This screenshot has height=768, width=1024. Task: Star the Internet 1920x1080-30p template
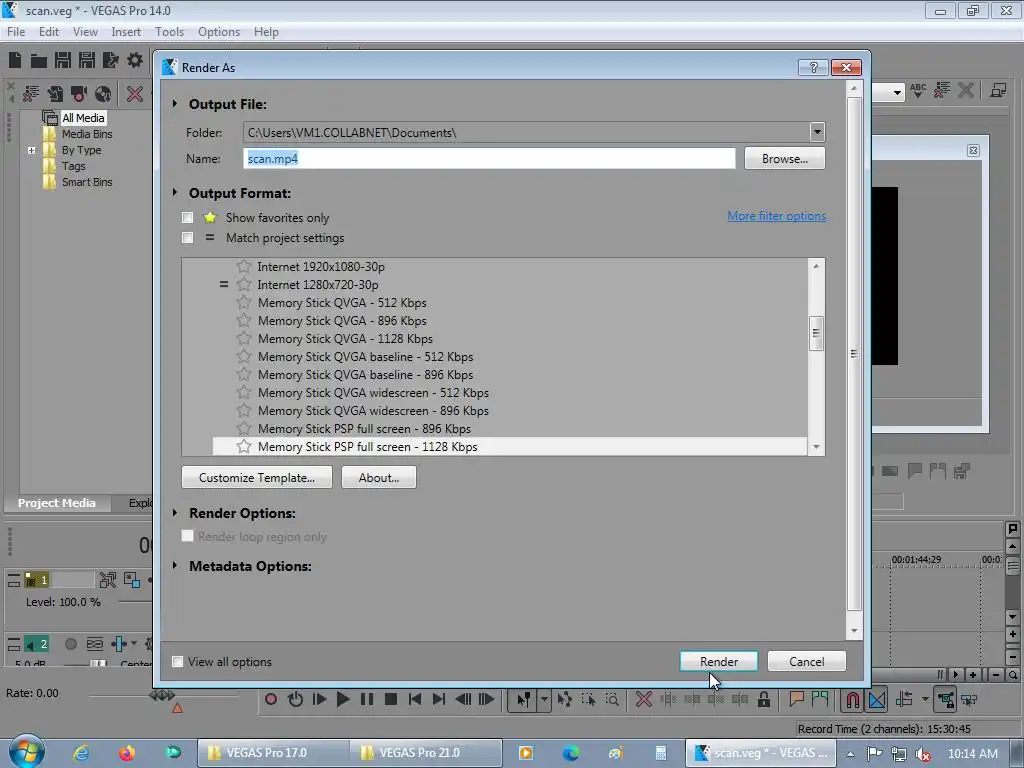[244, 266]
